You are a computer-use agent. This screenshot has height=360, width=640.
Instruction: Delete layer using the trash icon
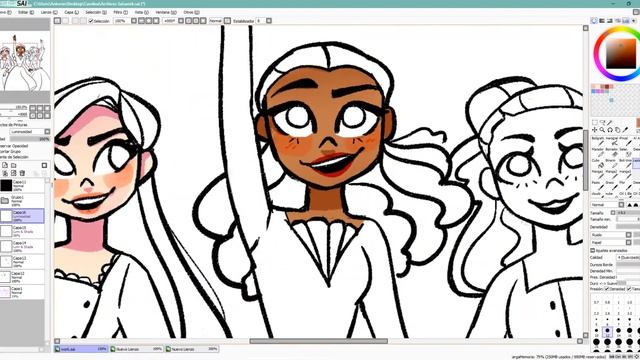click(x=22, y=173)
